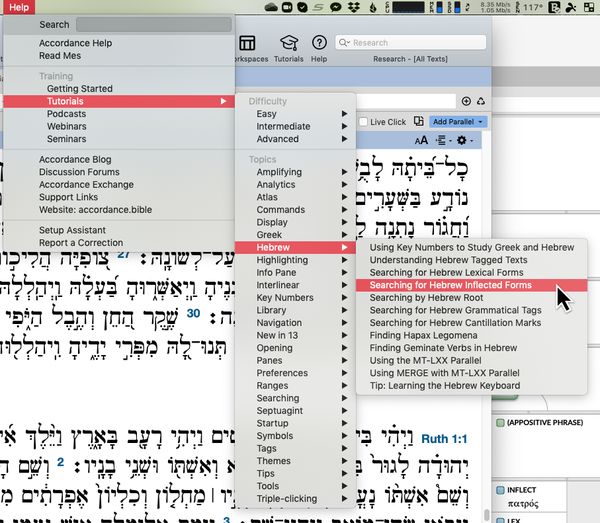Screen dimensions: 600x523
Task: Select Searching by Hebrew Root tutorial
Action: click(471, 298)
